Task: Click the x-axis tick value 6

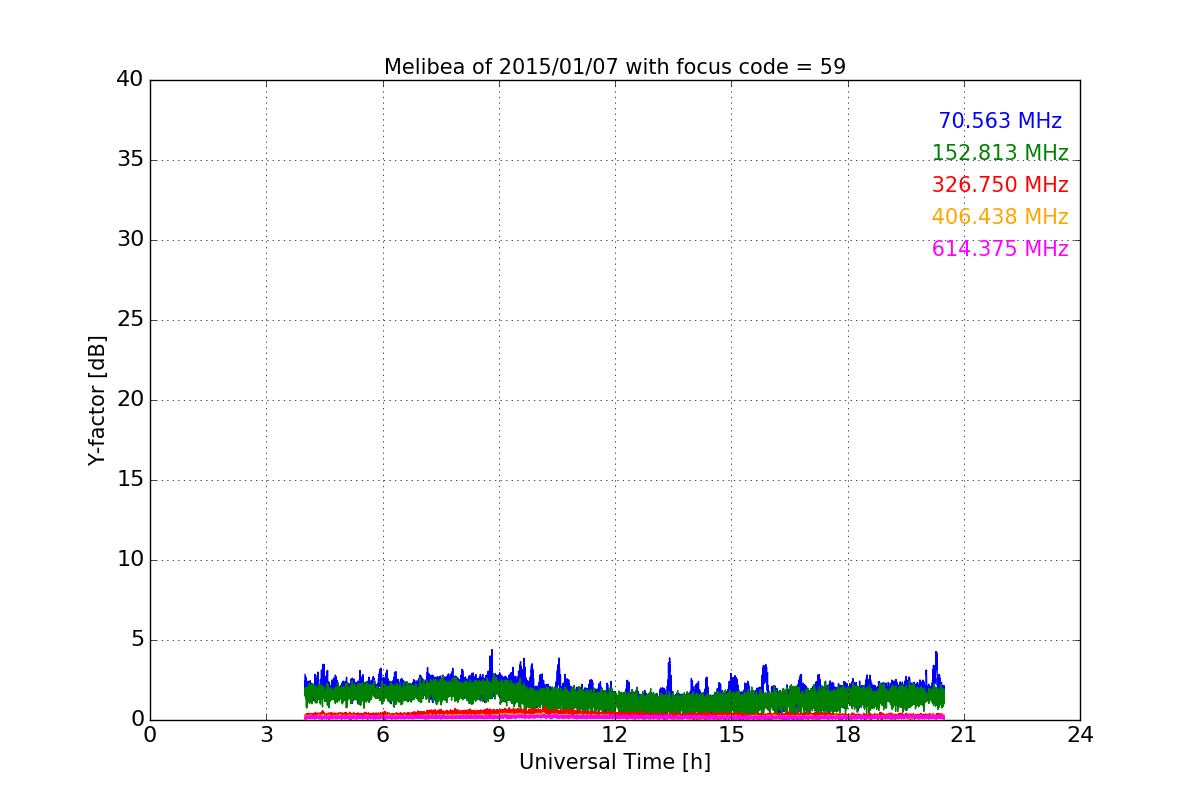Action: point(383,735)
